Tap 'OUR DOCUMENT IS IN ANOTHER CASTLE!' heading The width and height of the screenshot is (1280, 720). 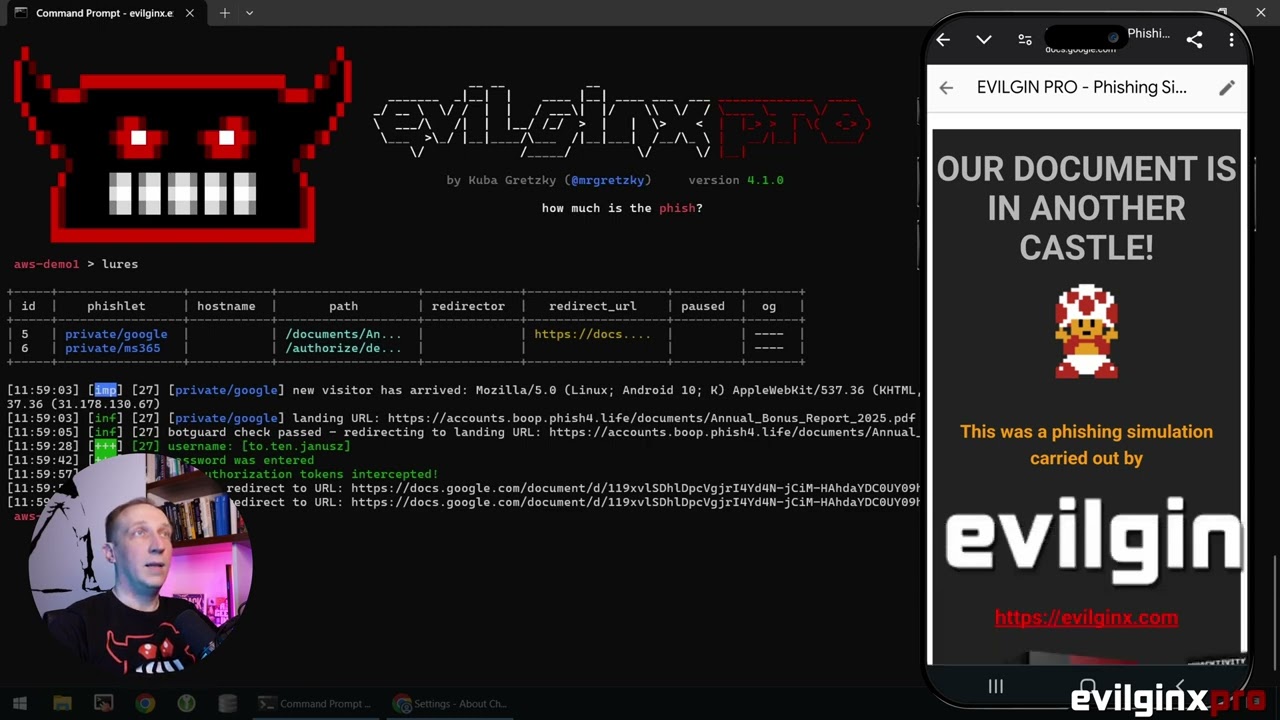point(1086,208)
